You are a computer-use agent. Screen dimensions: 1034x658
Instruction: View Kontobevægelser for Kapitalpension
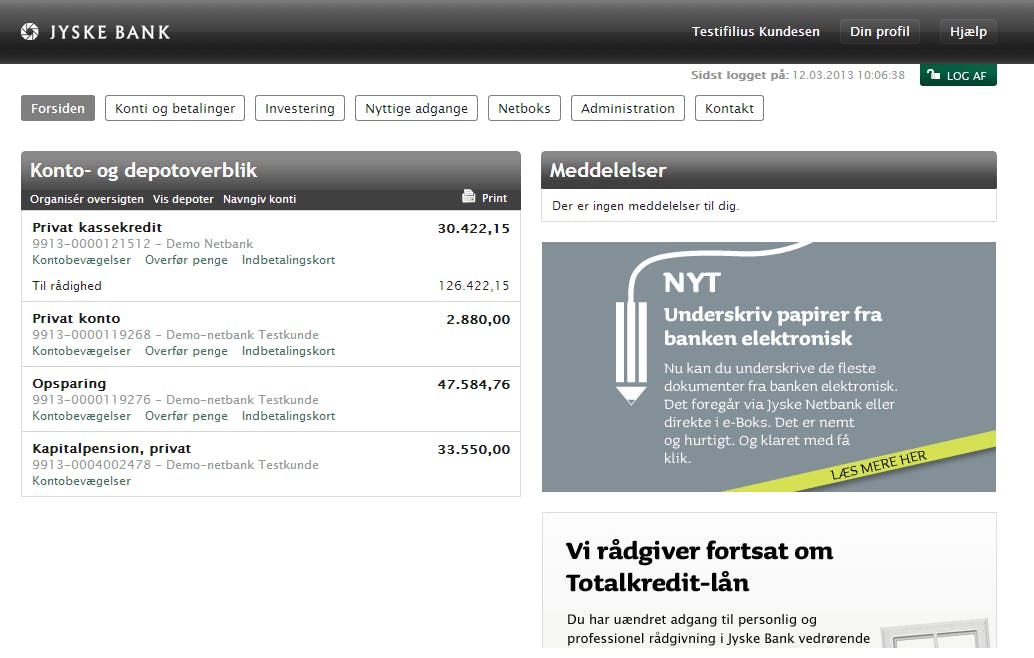click(82, 481)
